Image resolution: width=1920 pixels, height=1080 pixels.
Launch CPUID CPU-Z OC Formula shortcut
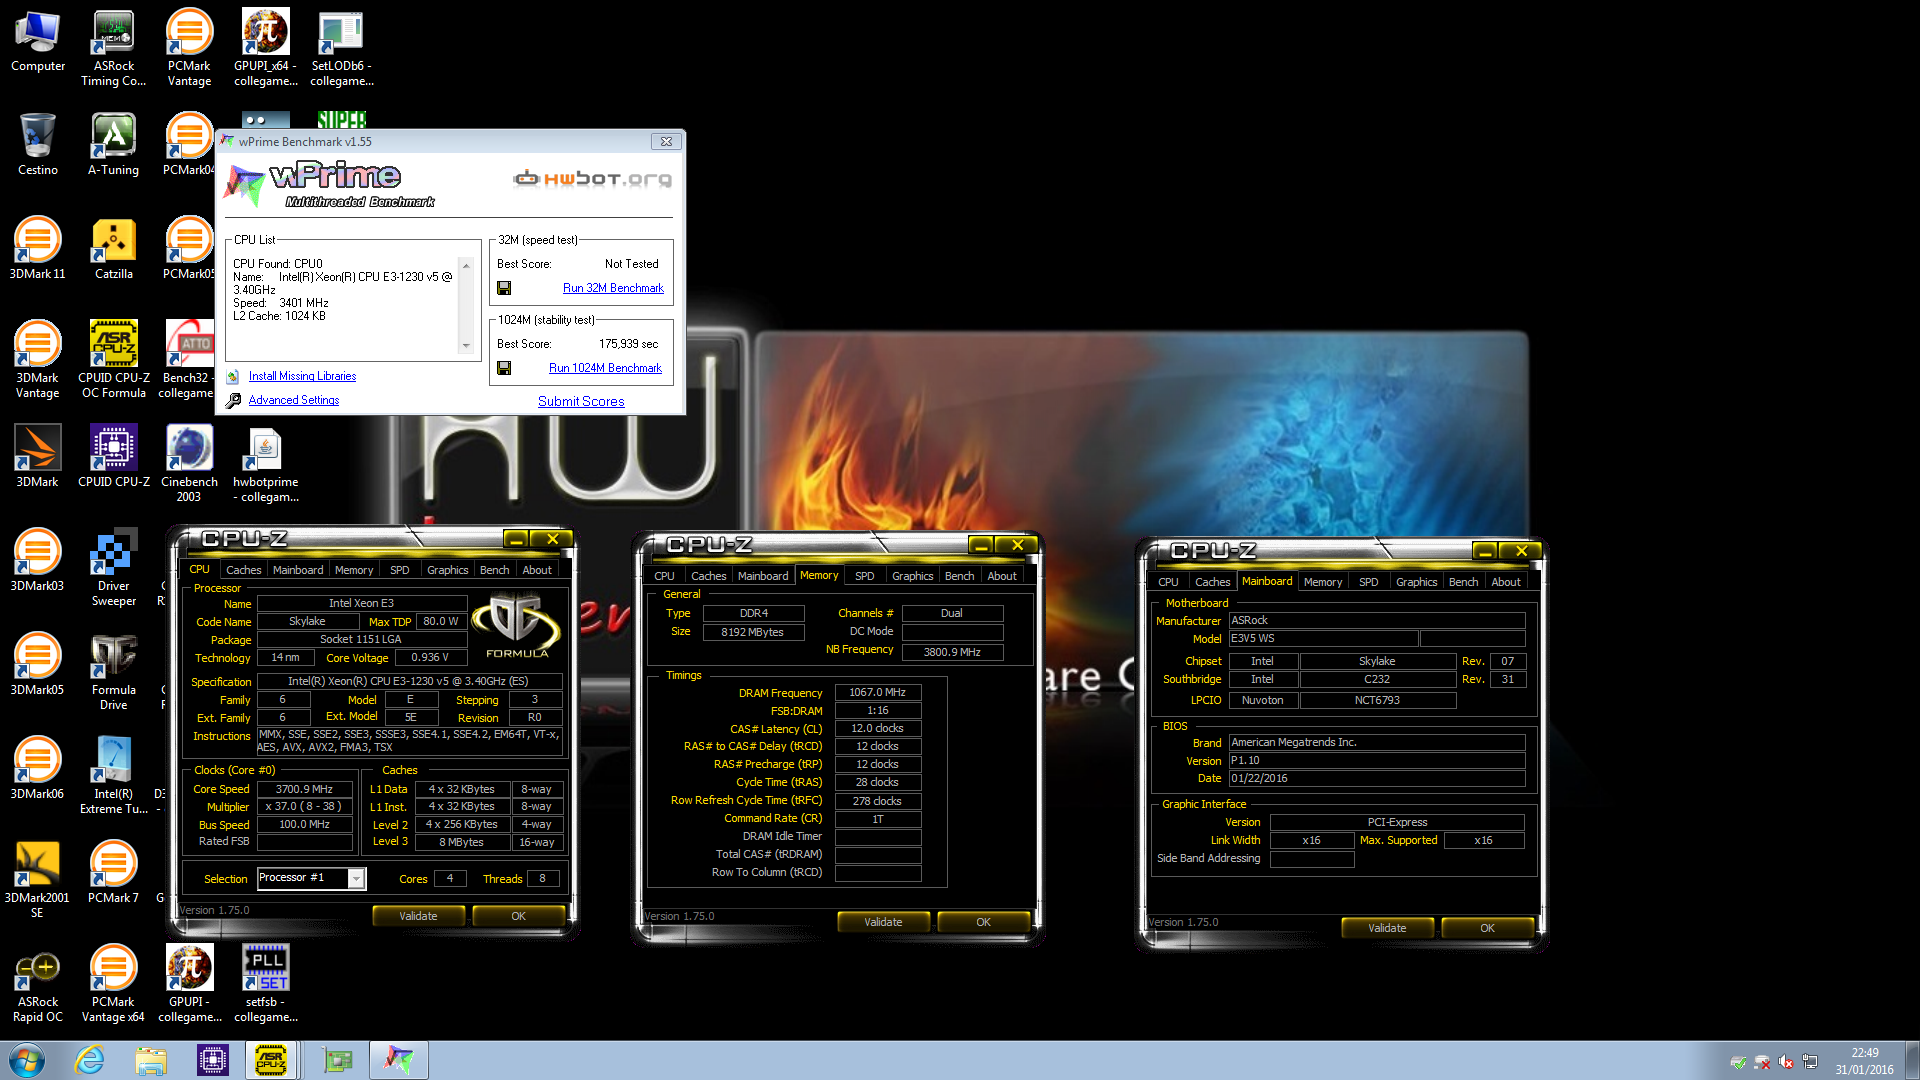click(x=114, y=360)
